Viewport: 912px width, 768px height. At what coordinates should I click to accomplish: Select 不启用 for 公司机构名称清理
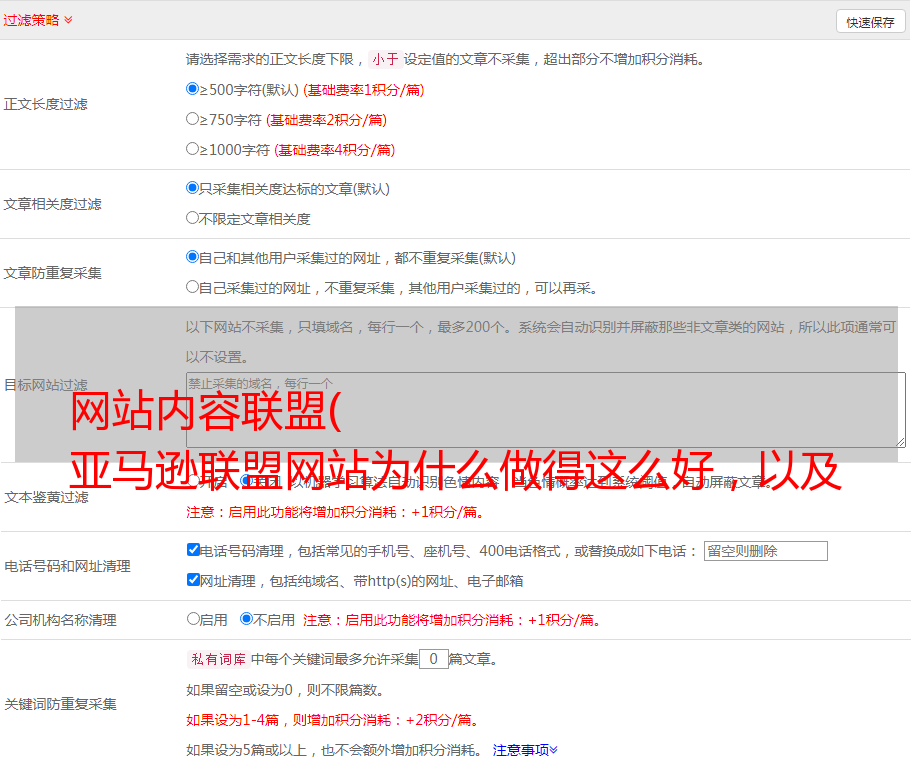(x=246, y=619)
